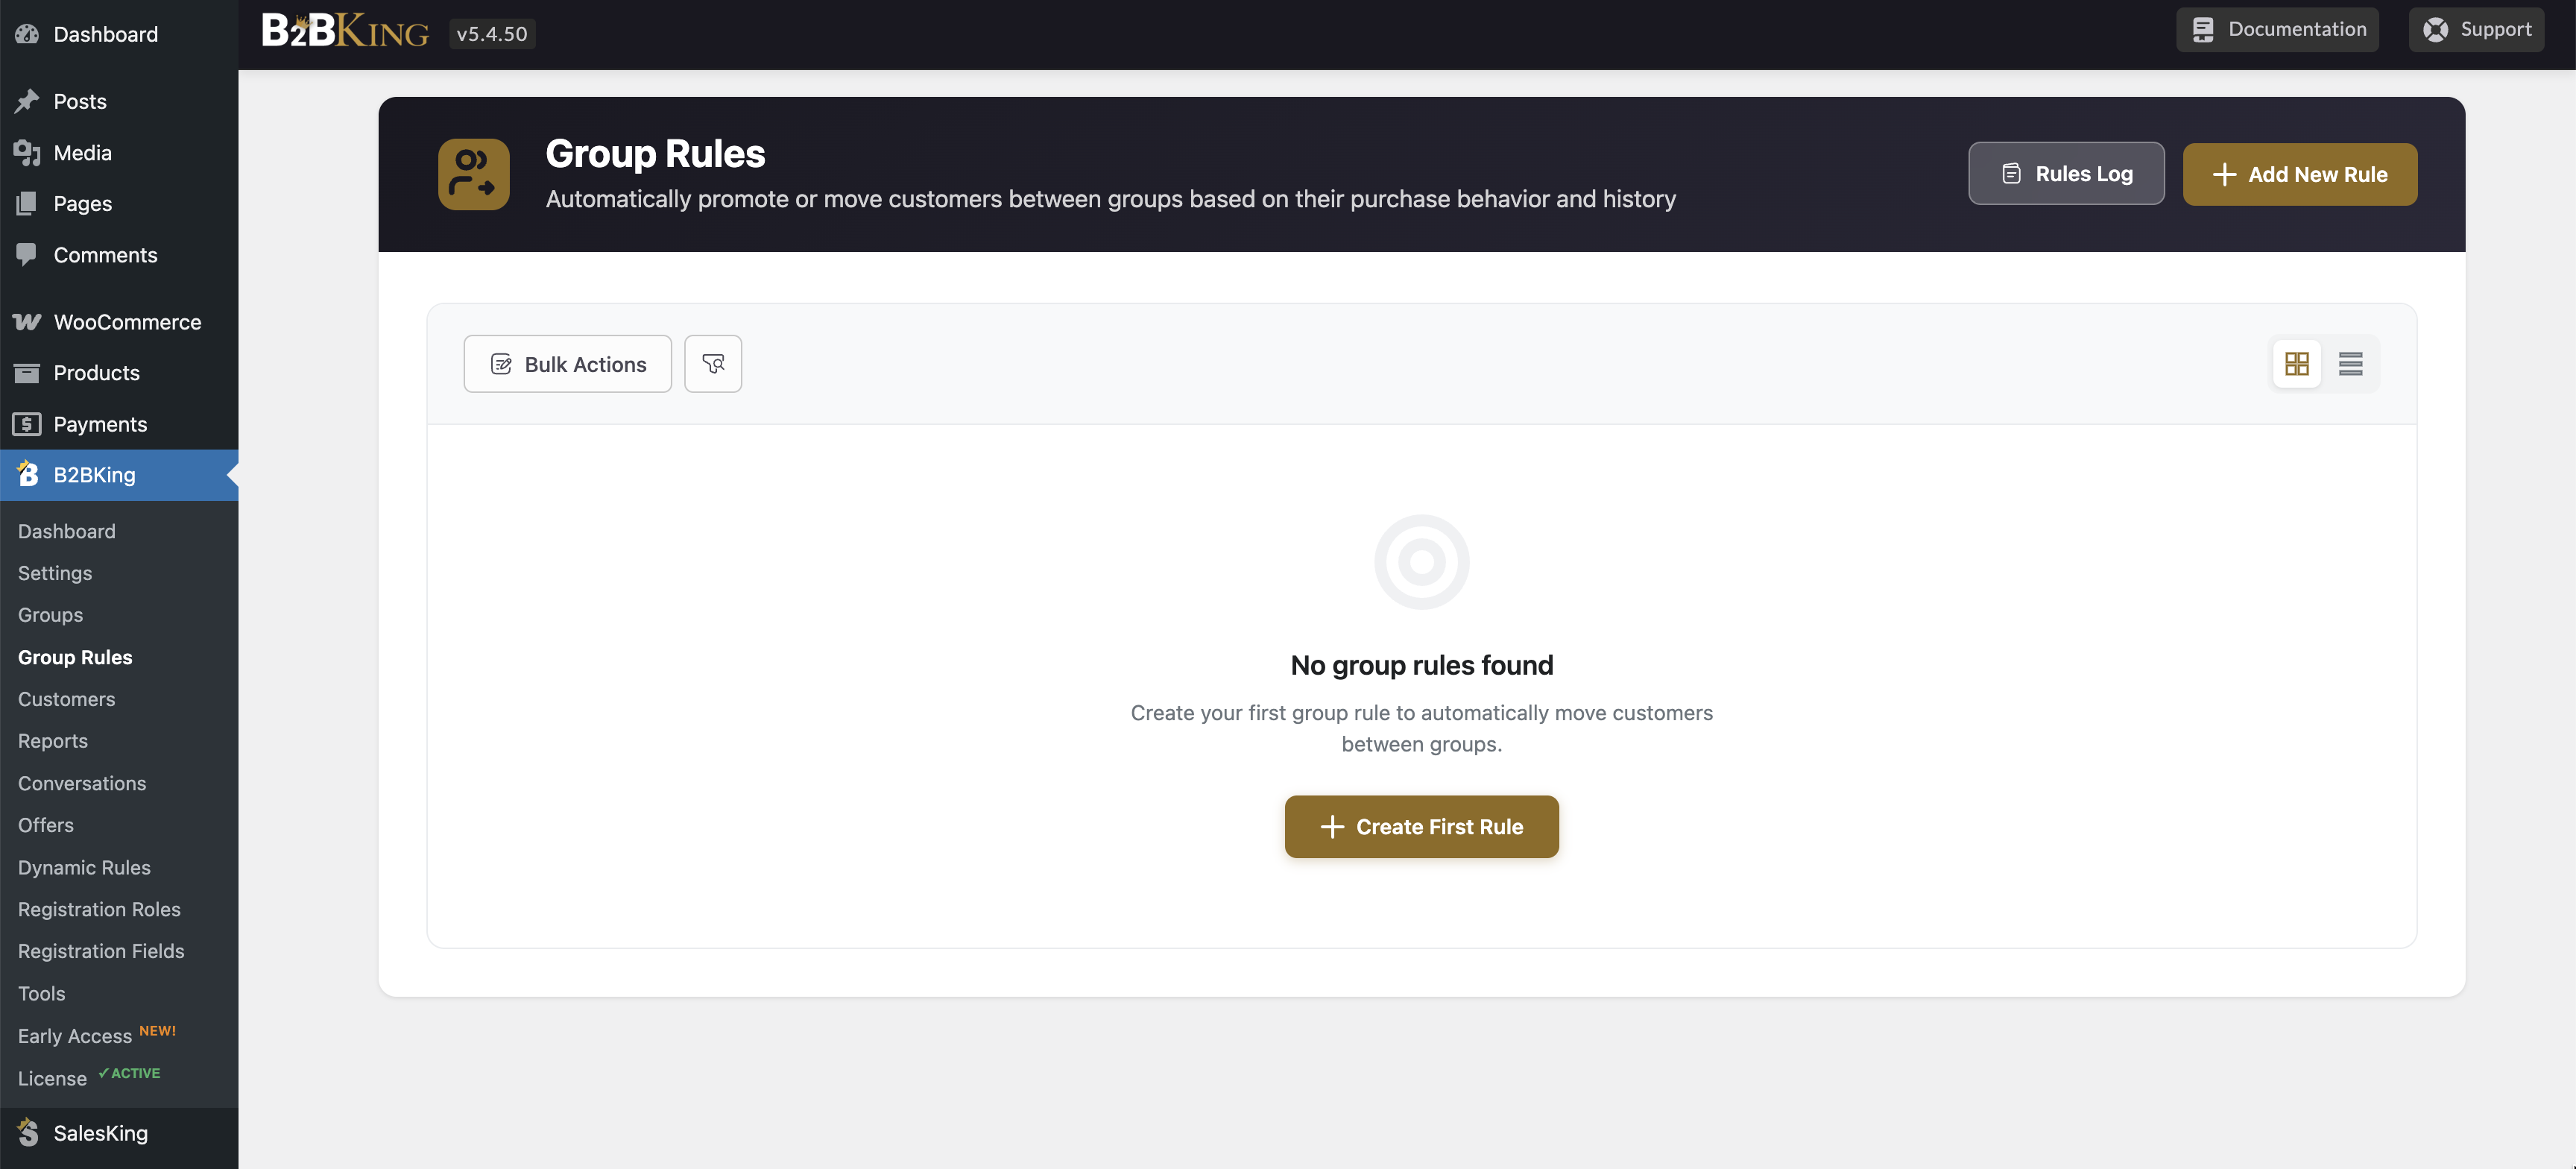Viewport: 2576px width, 1169px height.
Task: Open Early Access submenu item
Action: tap(75, 1036)
